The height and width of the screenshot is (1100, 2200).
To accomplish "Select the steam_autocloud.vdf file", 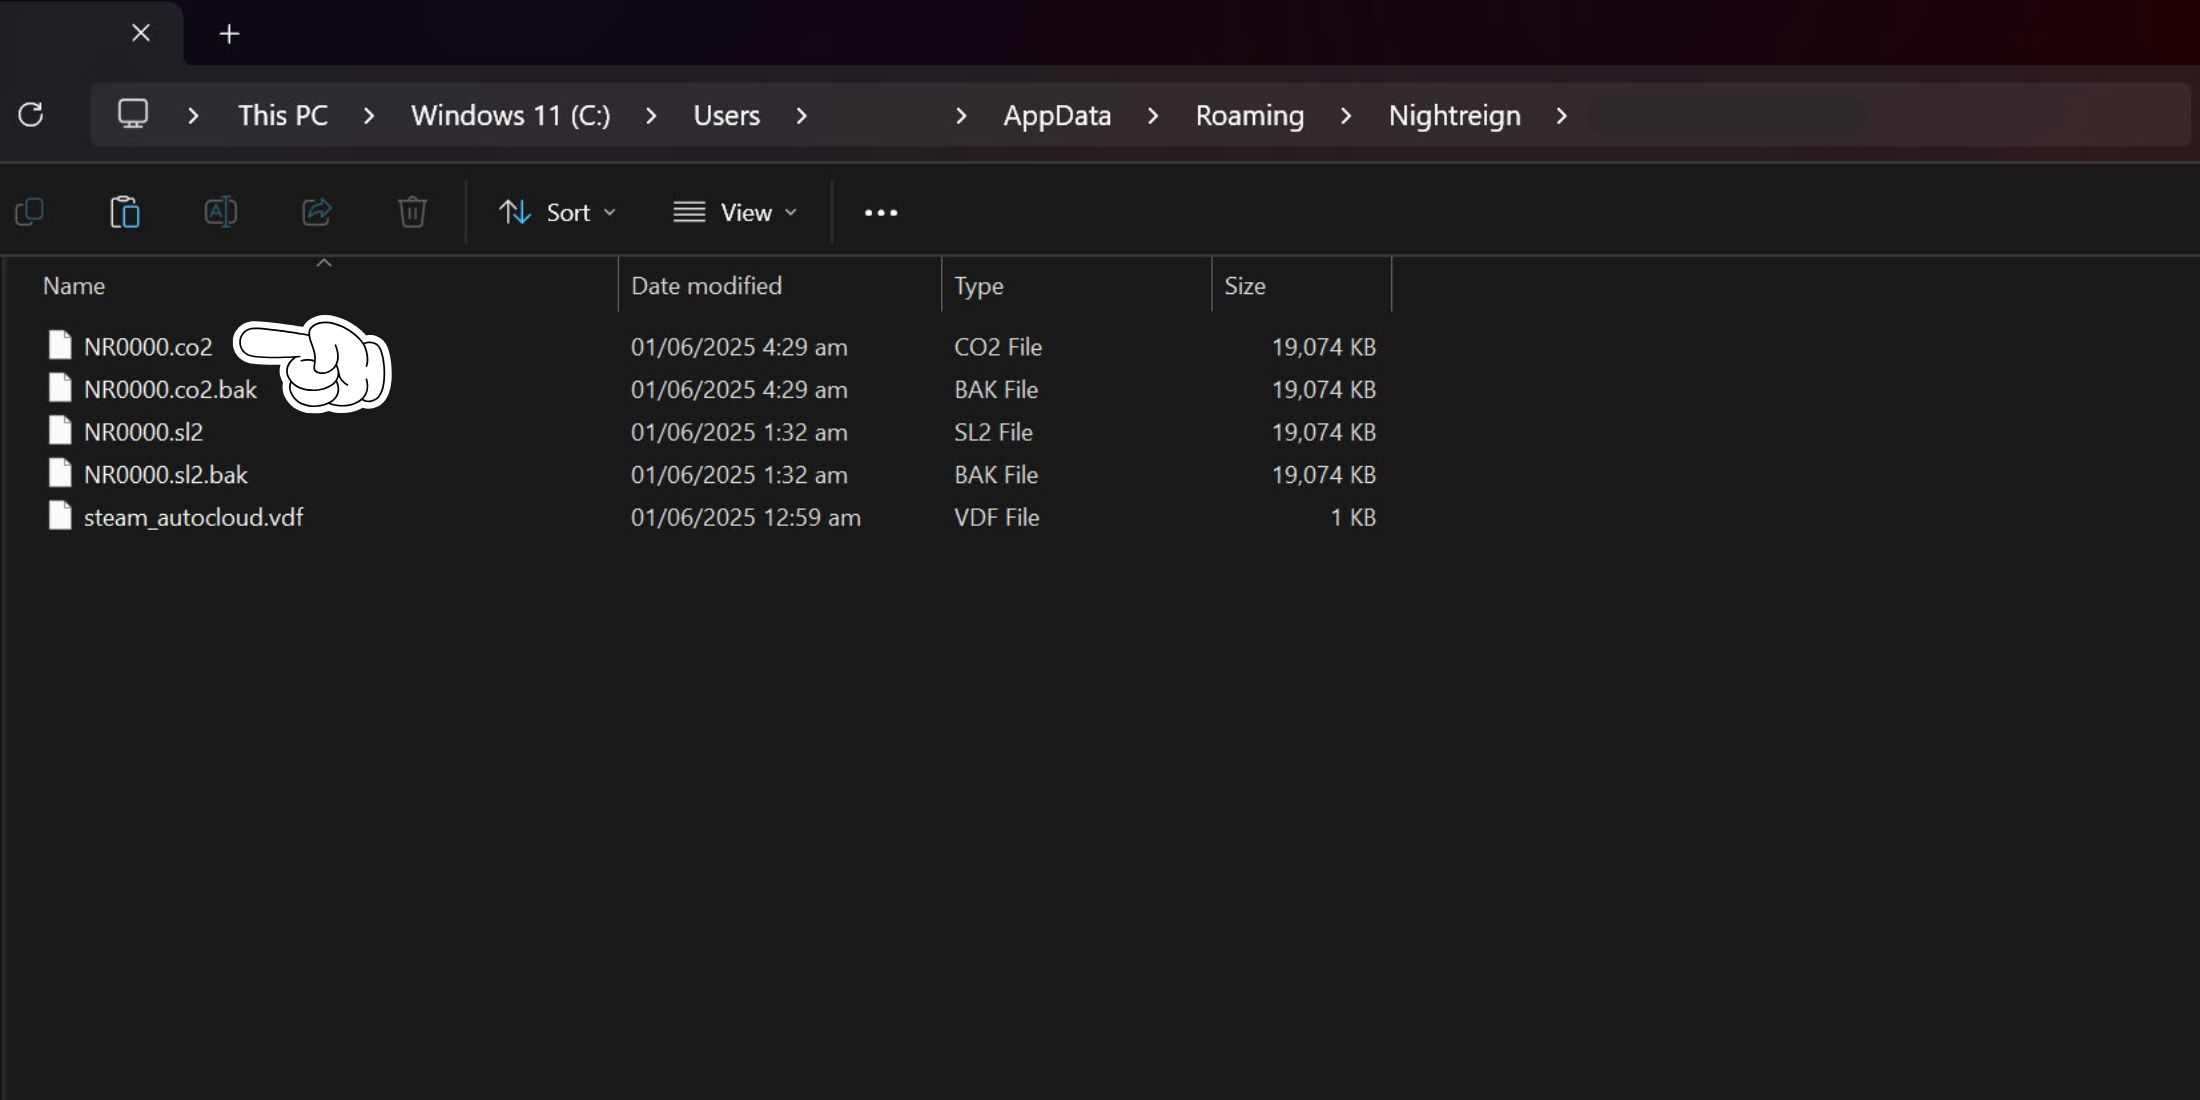I will tap(193, 517).
